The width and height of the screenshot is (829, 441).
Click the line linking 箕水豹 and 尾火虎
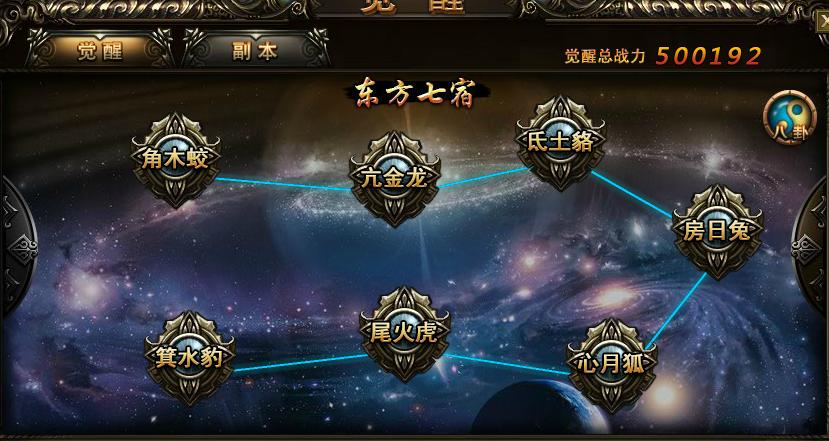tap(300, 362)
